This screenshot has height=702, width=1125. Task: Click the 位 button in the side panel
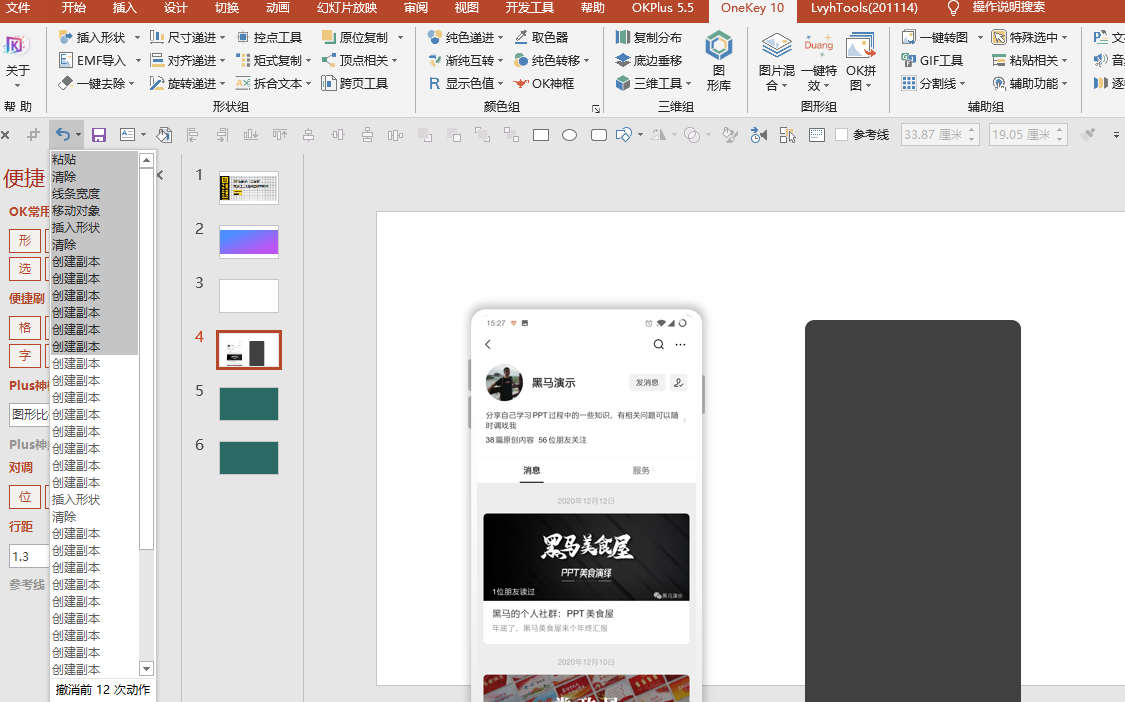(x=25, y=497)
